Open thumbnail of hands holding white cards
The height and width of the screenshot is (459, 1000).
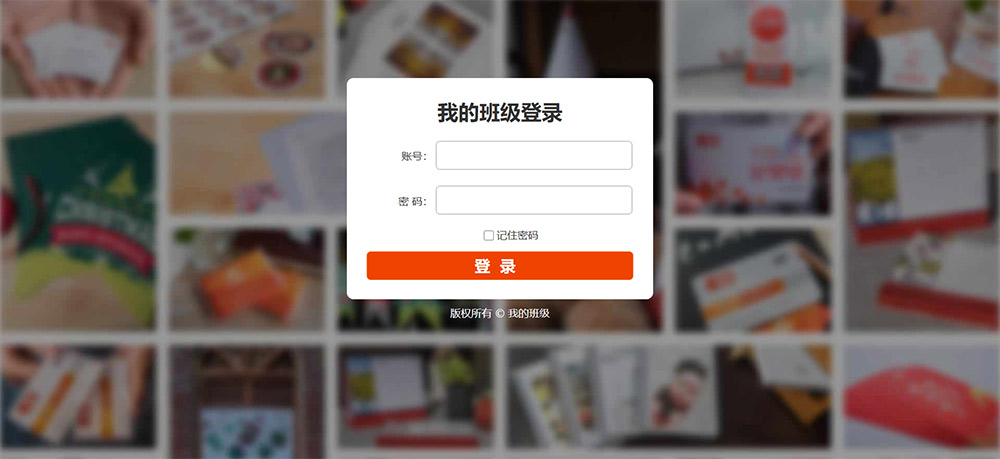pos(78,48)
